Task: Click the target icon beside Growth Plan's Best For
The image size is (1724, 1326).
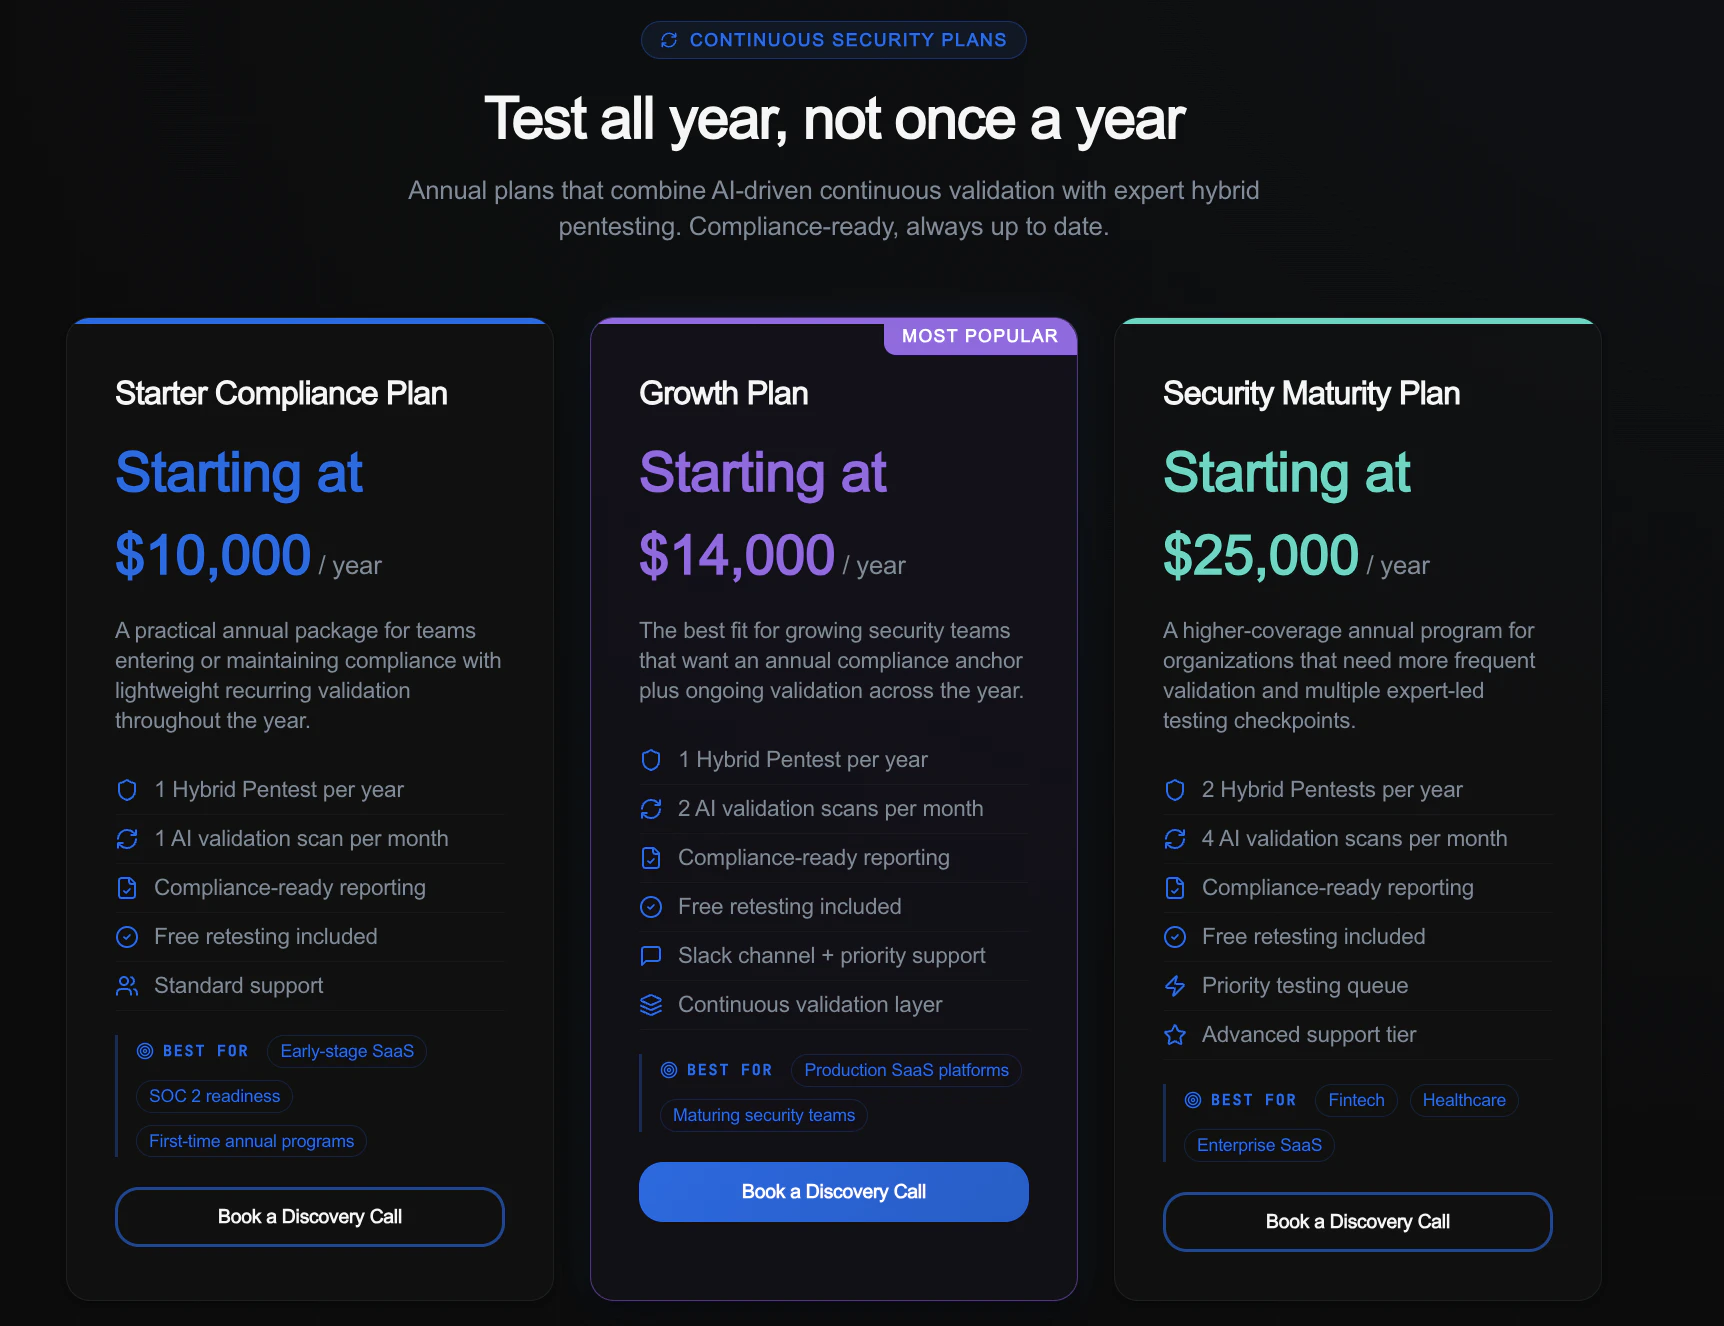Action: [x=669, y=1070]
